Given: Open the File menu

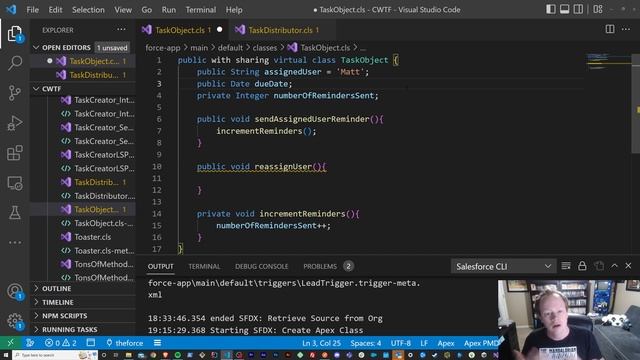Looking at the screenshot, I should coord(32,10).
